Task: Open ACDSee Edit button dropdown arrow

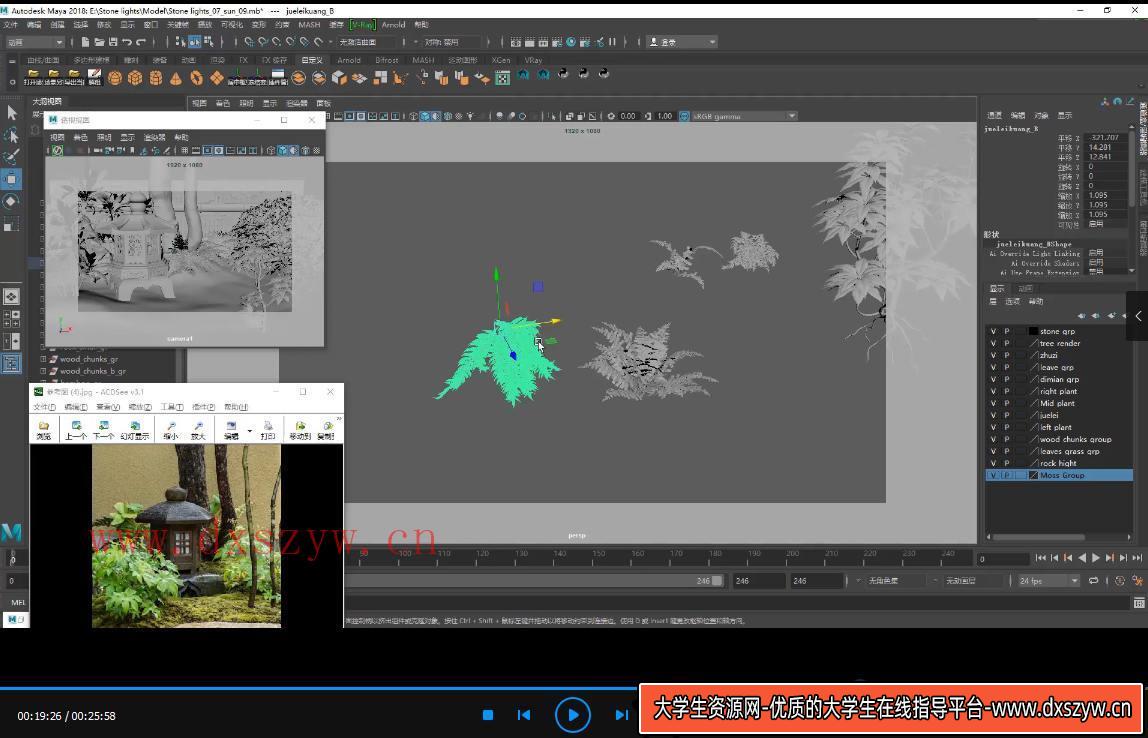Action: (x=250, y=430)
